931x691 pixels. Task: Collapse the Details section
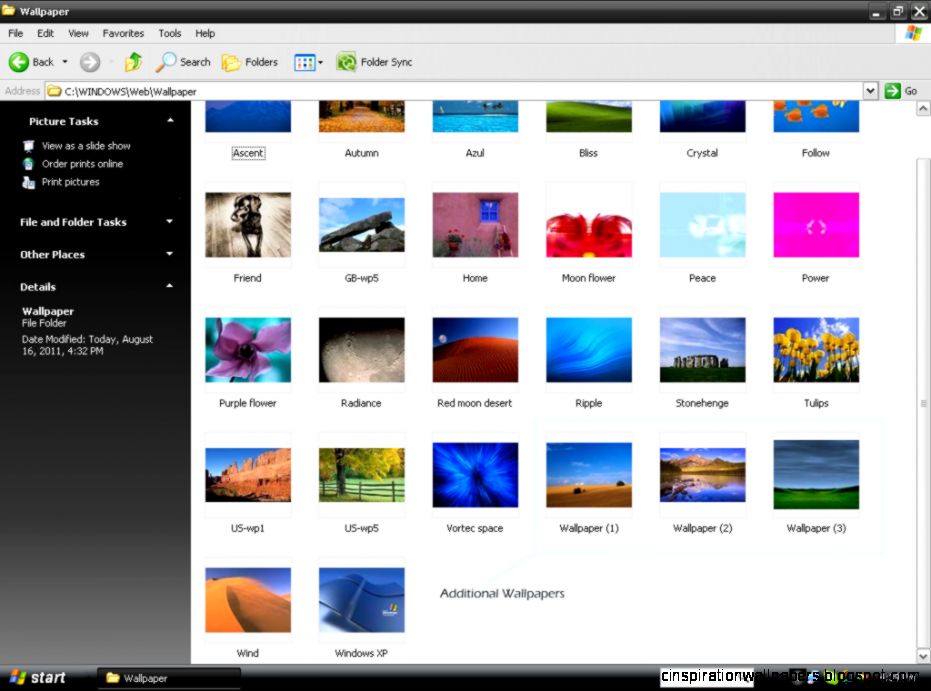(170, 287)
